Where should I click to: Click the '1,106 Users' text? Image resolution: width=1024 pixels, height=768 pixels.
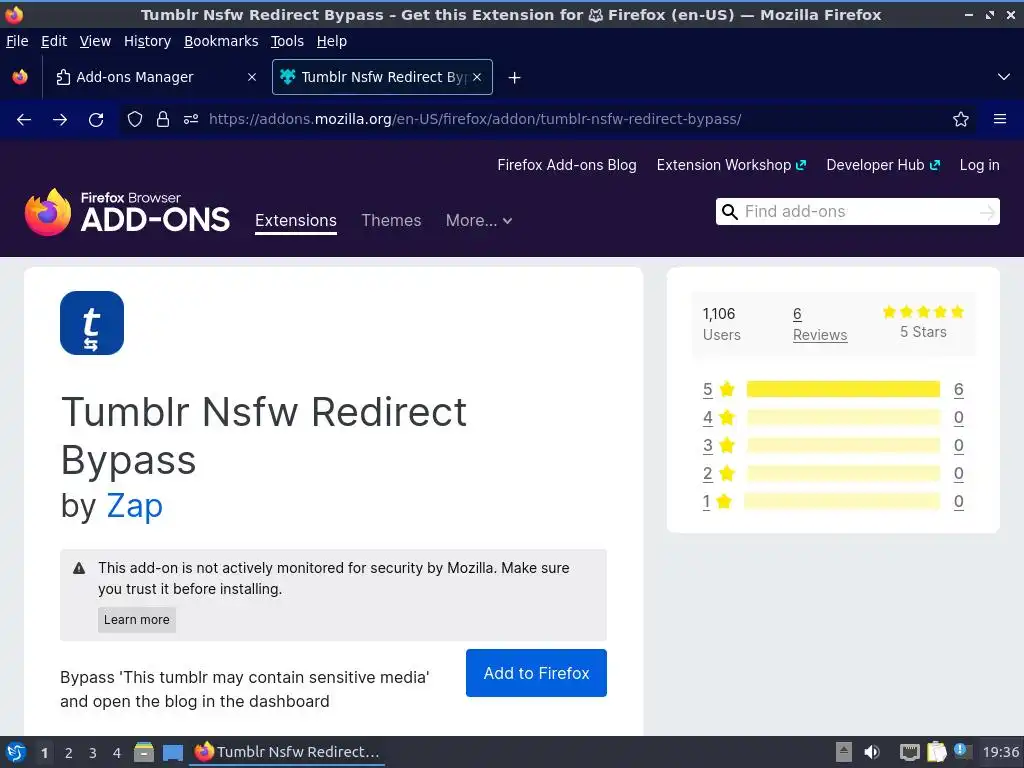[x=722, y=325]
